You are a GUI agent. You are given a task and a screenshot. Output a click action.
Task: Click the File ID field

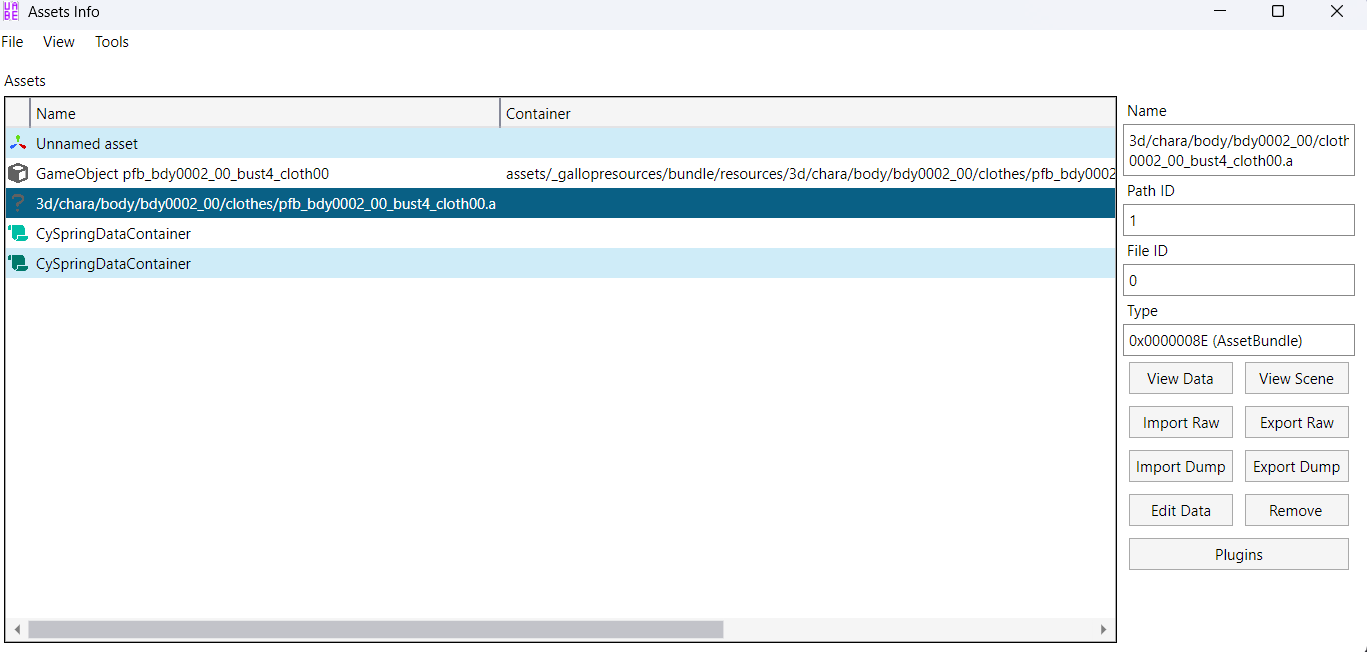(1239, 280)
